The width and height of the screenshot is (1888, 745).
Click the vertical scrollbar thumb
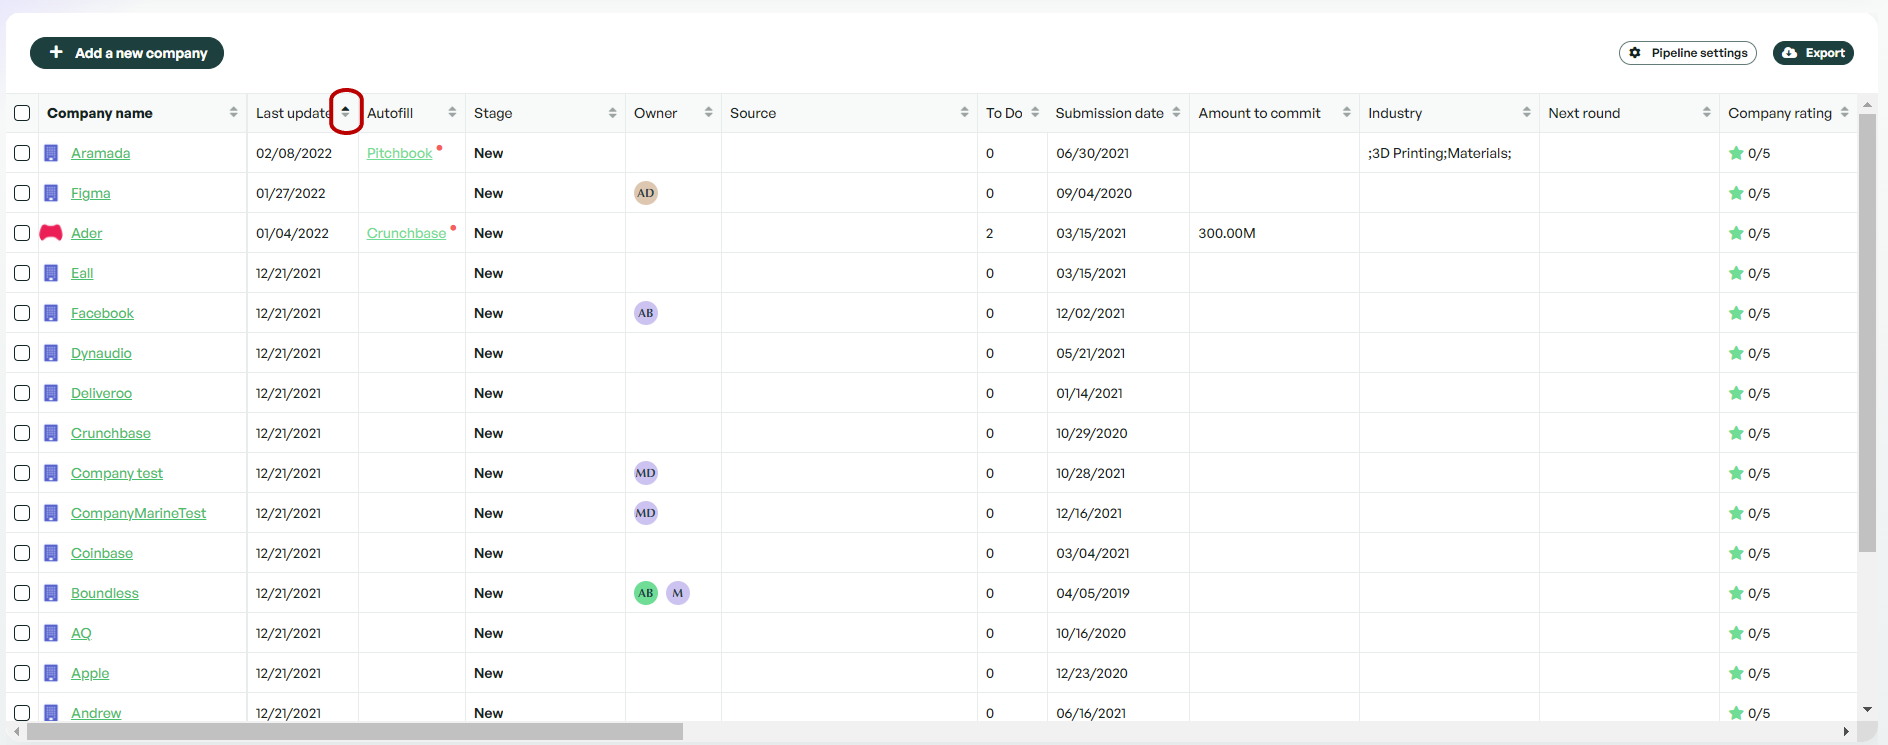point(1867,333)
